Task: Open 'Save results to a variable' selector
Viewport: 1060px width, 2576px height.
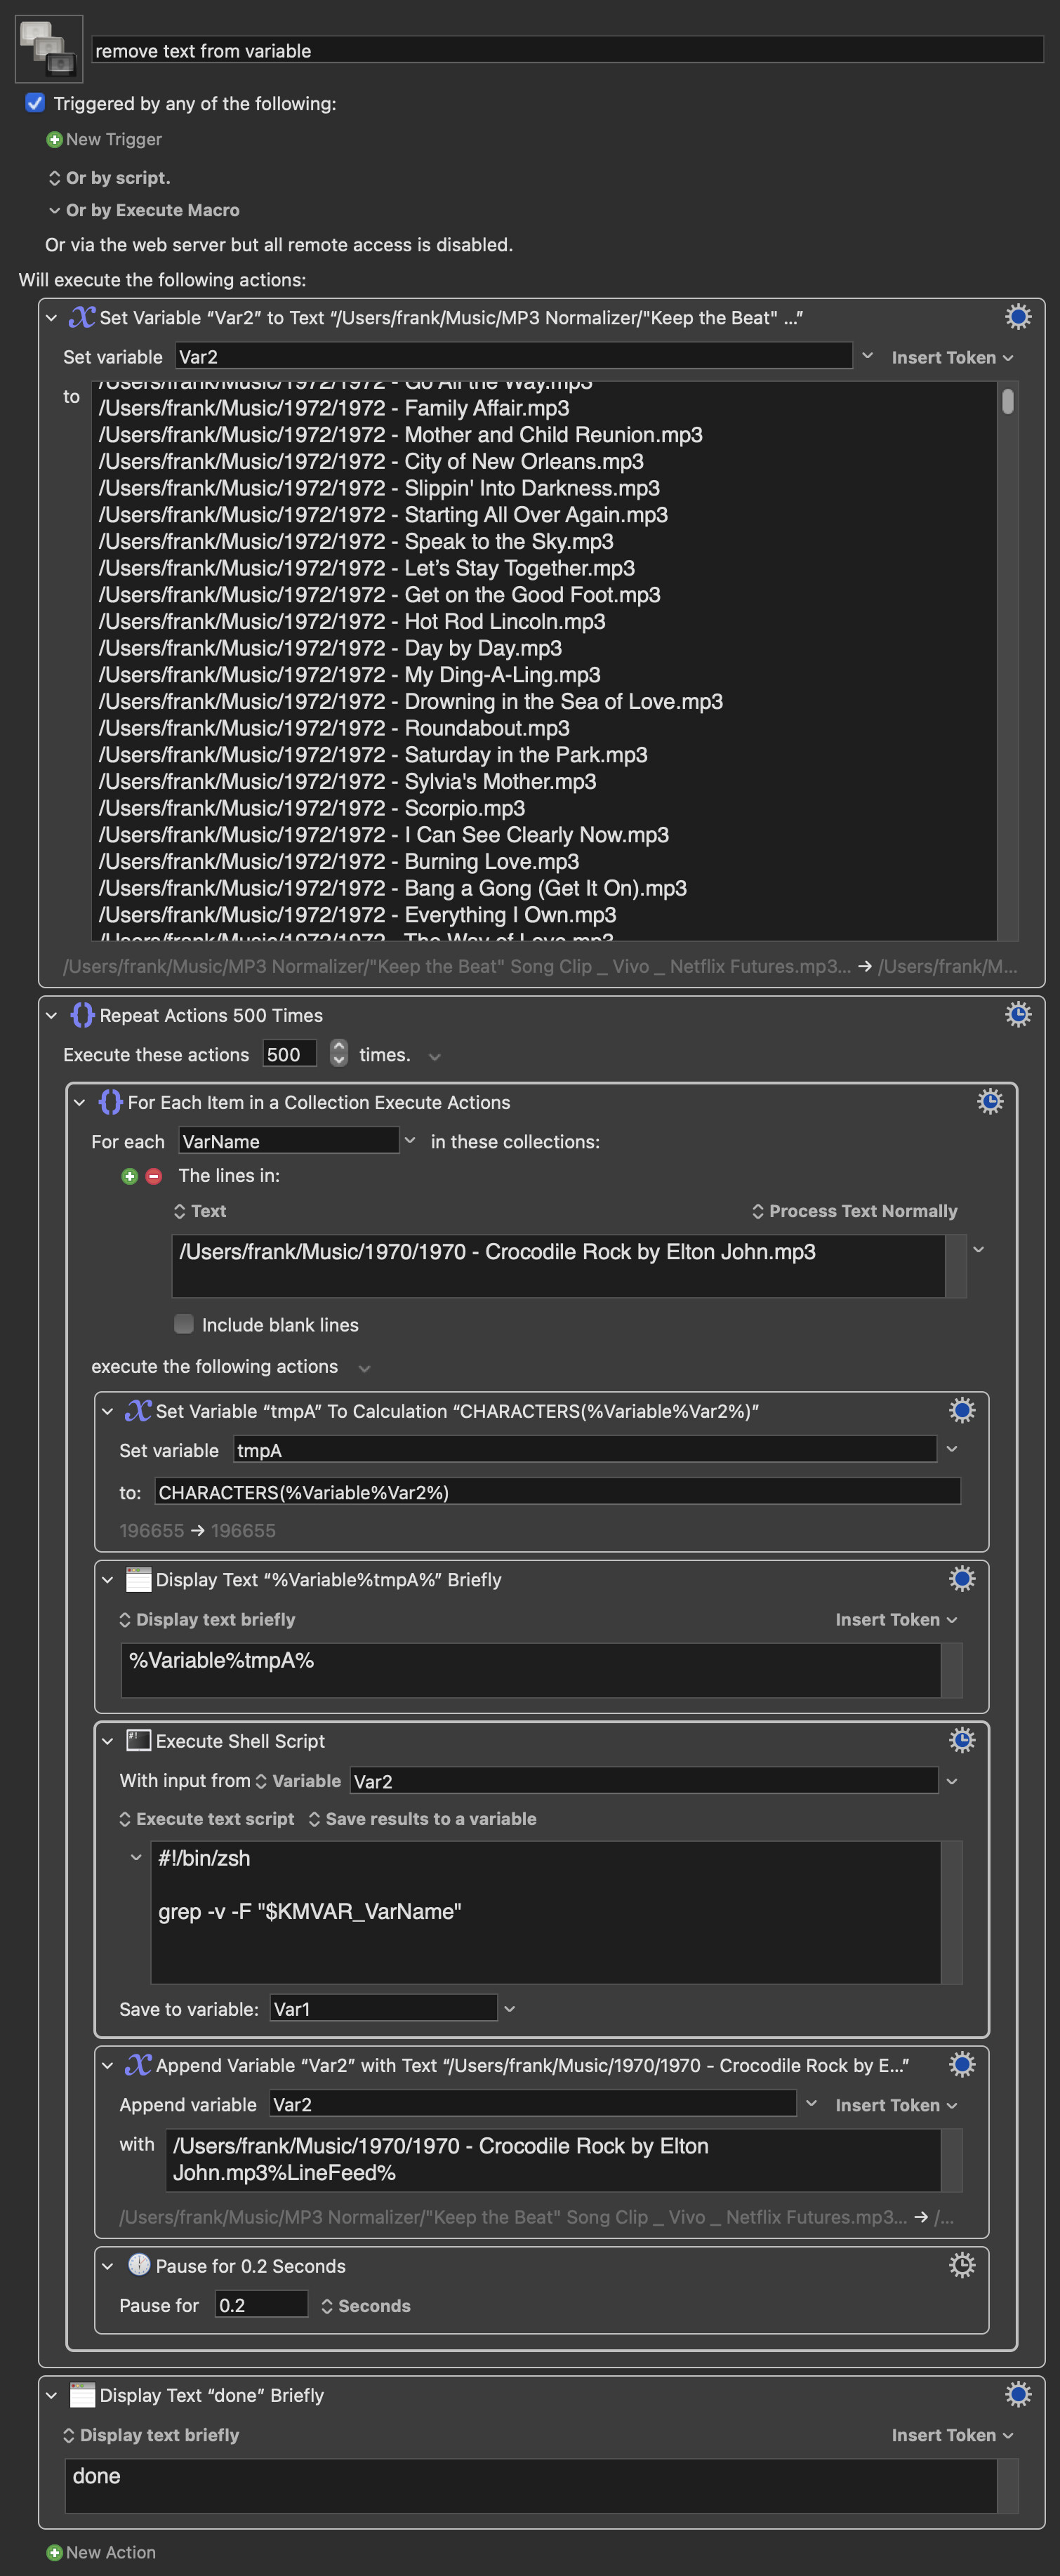Action: pos(422,1819)
